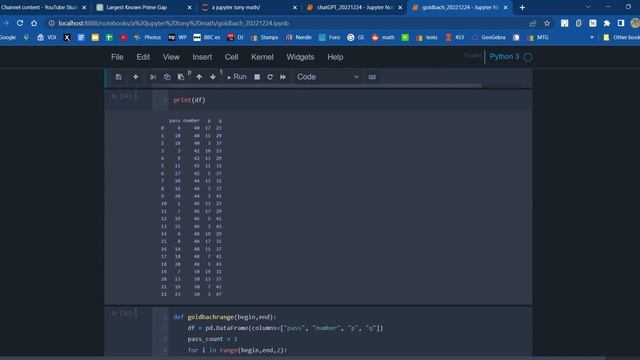
Task: Bookmark this page with the star icon
Action: point(547,23)
